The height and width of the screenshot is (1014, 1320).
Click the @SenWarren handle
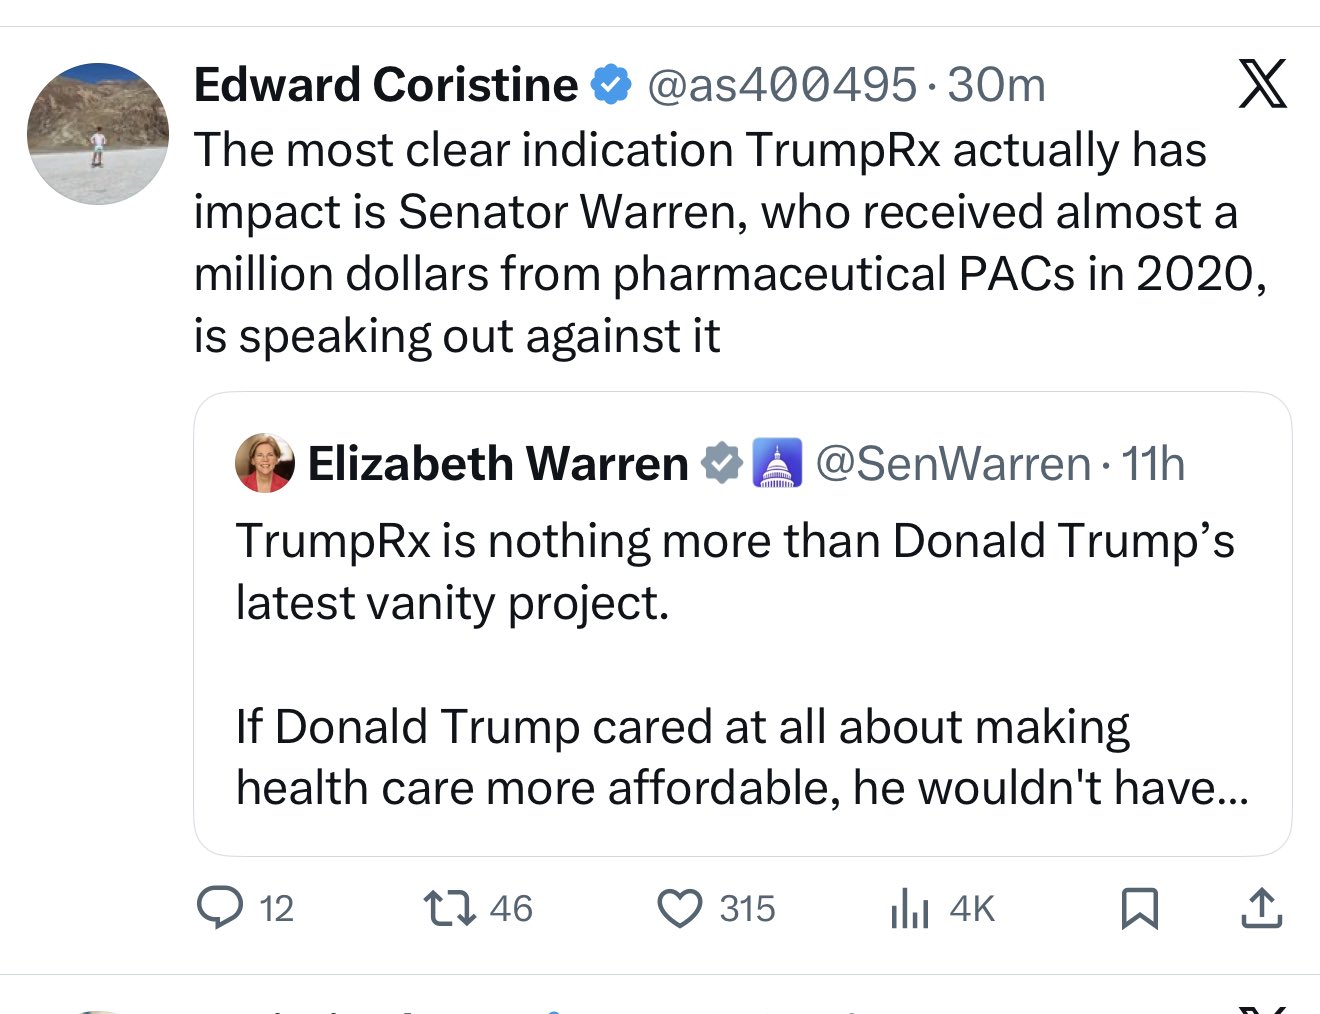tap(953, 464)
